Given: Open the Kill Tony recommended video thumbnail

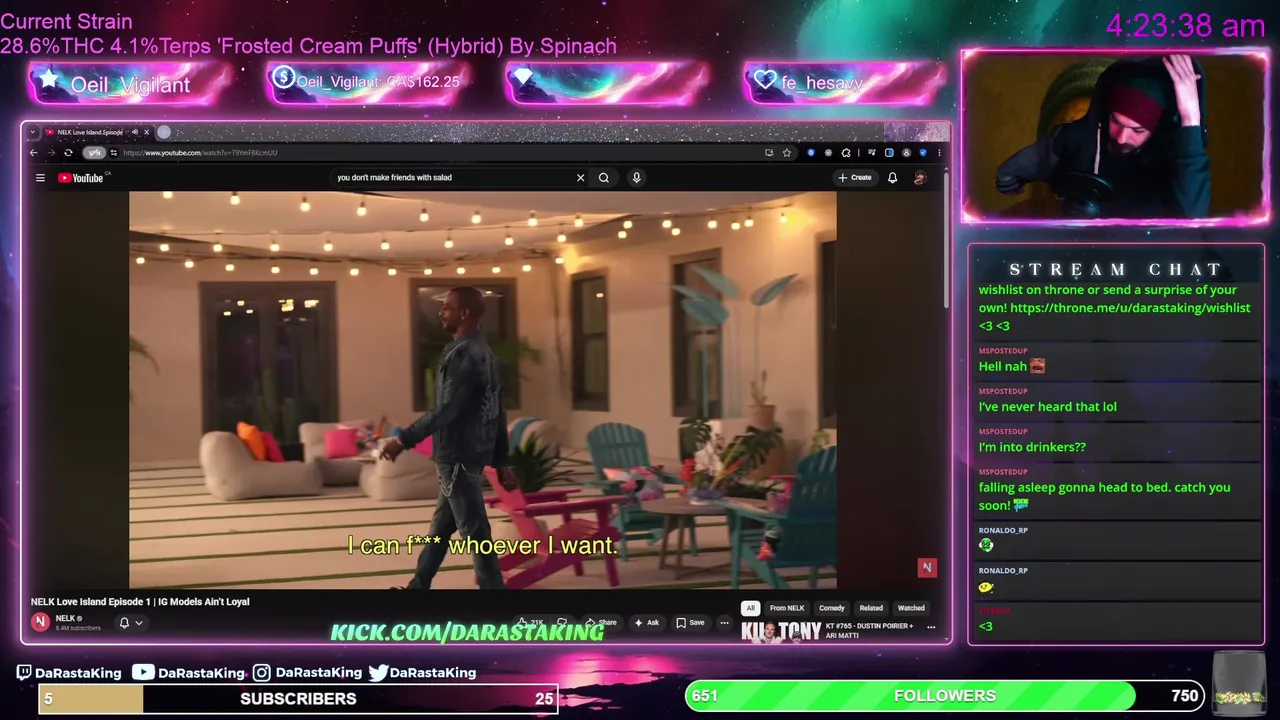Looking at the screenshot, I should [781, 632].
